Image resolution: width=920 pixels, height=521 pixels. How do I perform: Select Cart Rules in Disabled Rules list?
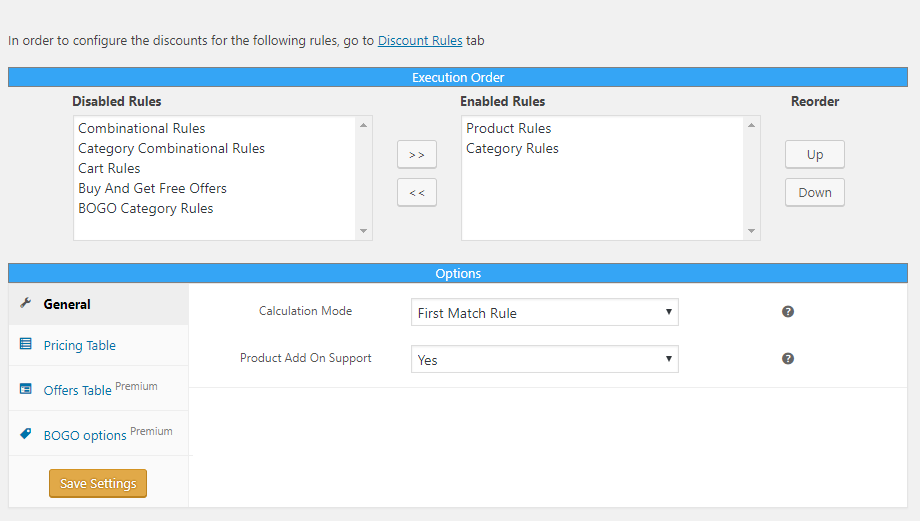109,168
